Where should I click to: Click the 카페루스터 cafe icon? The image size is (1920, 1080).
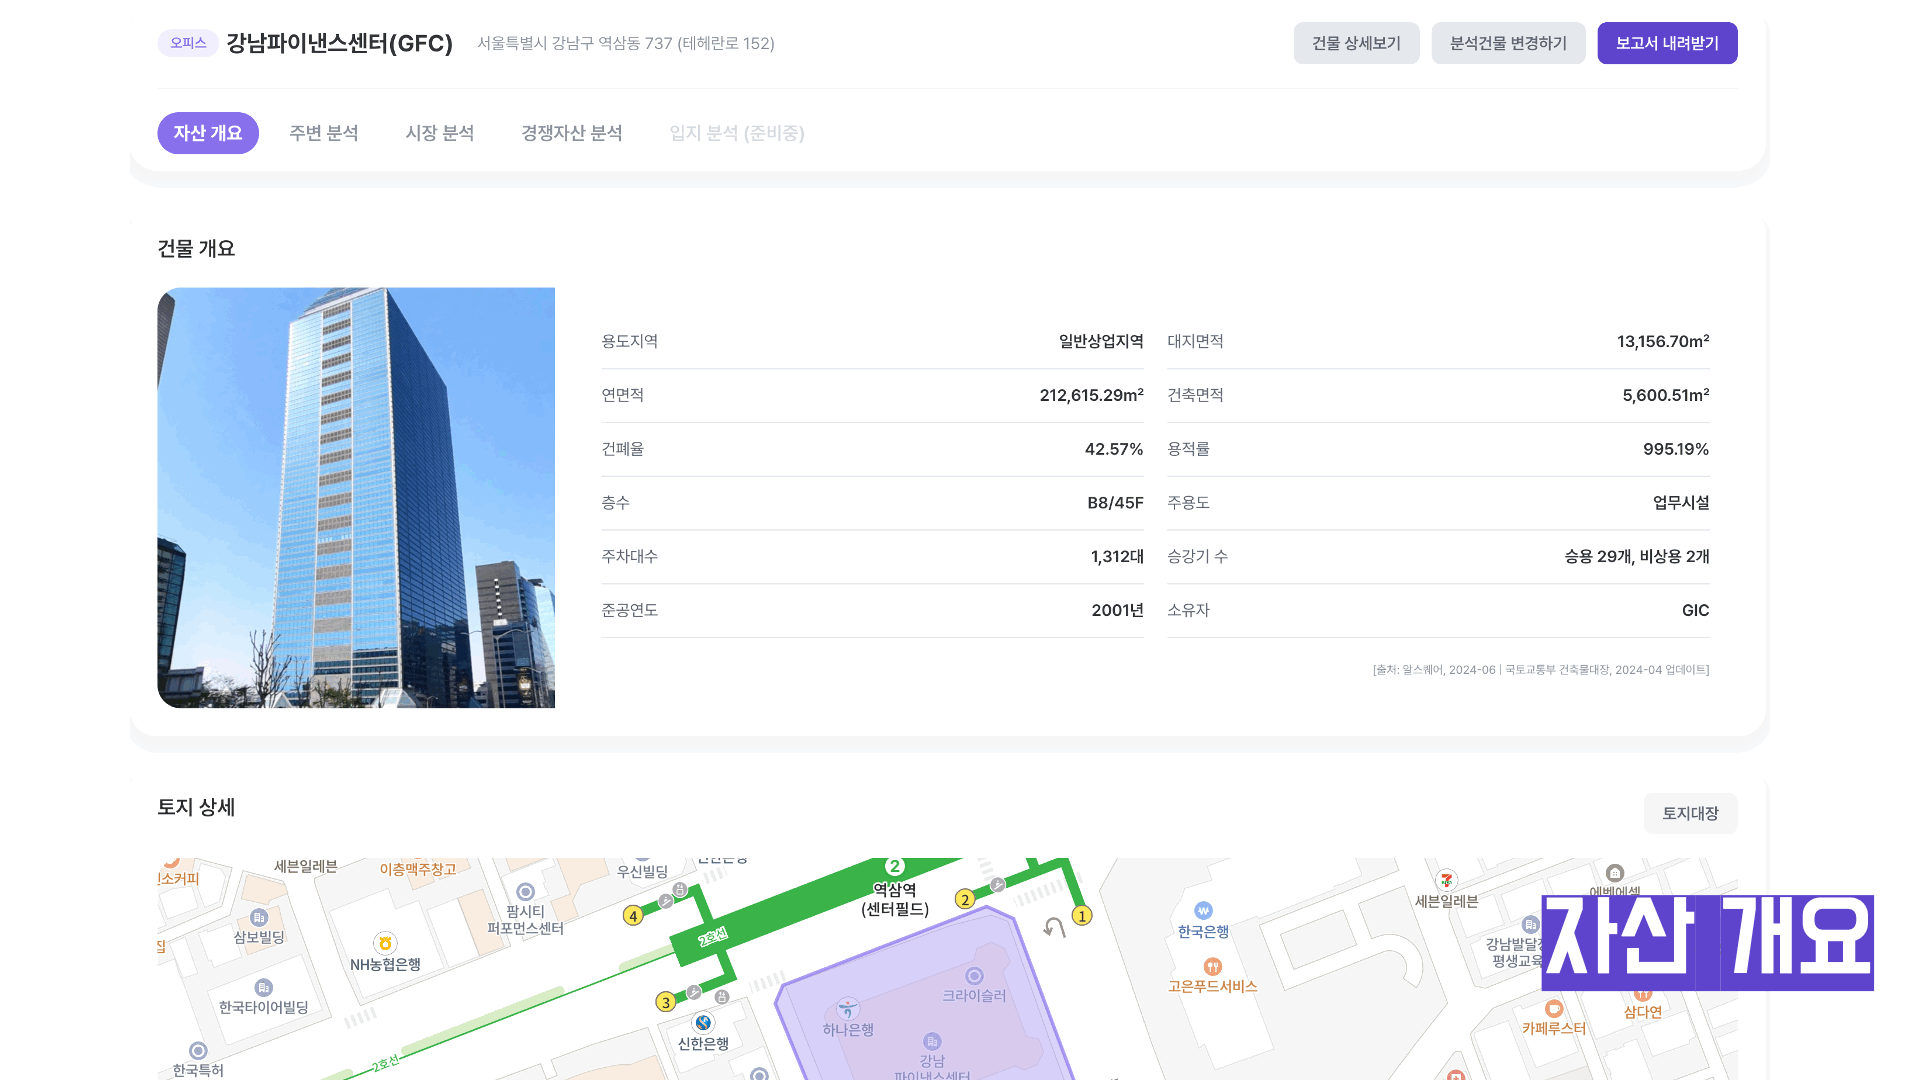[x=1554, y=1008]
